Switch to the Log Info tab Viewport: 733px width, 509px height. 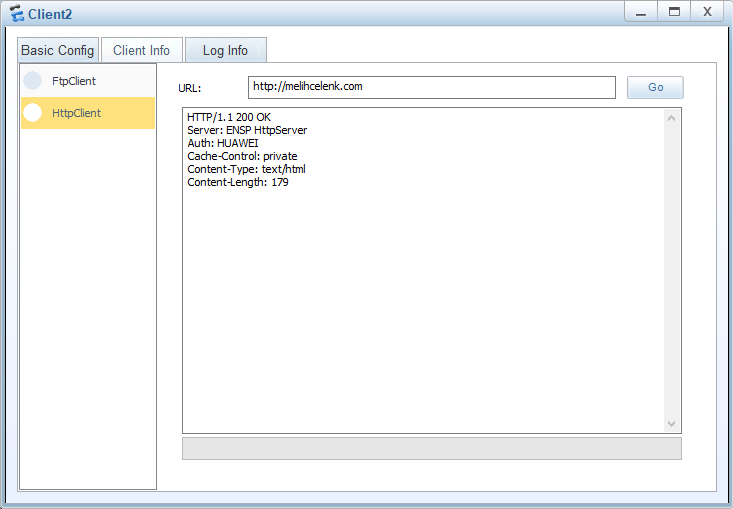pyautogui.click(x=225, y=50)
